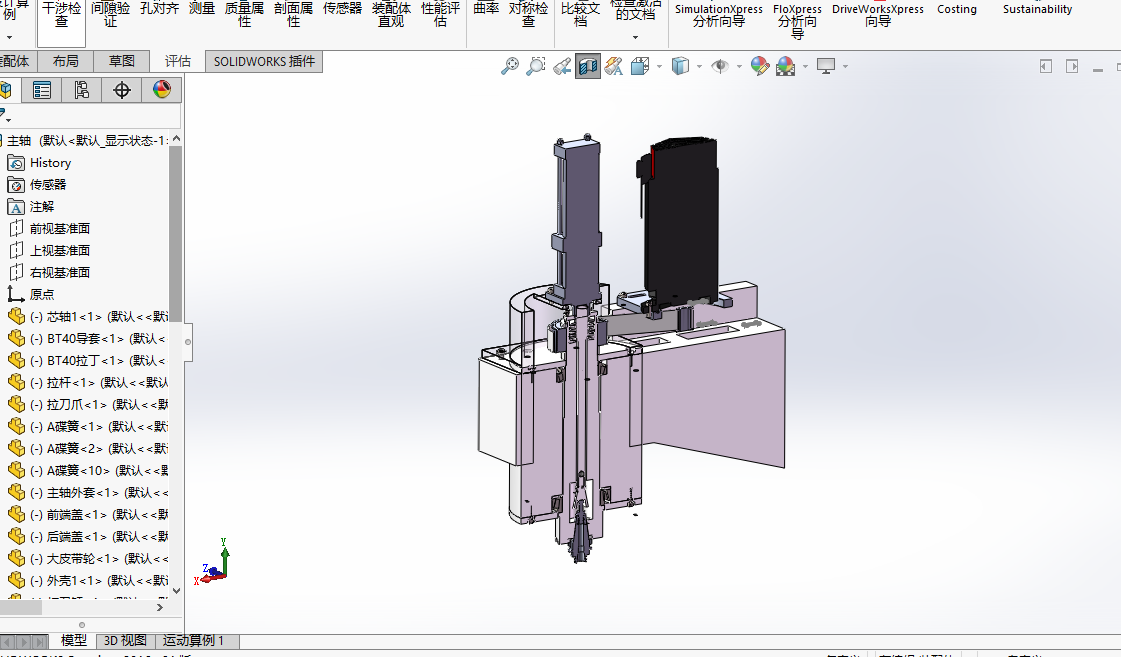Viewport: 1121px width, 657px height.
Task: Open the 3D 视图 bottom tab
Action: coord(125,641)
